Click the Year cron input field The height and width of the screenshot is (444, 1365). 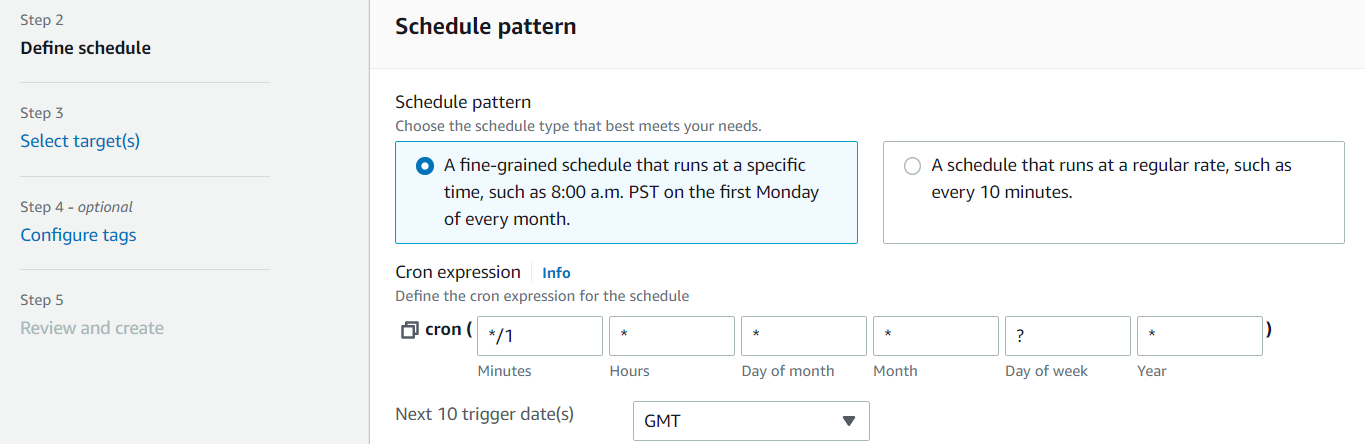1200,336
